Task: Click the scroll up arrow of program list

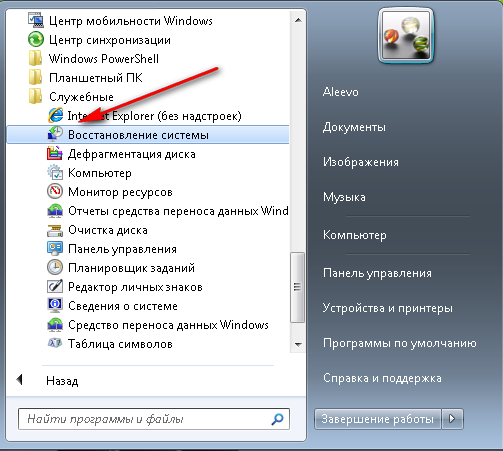Action: click(298, 20)
